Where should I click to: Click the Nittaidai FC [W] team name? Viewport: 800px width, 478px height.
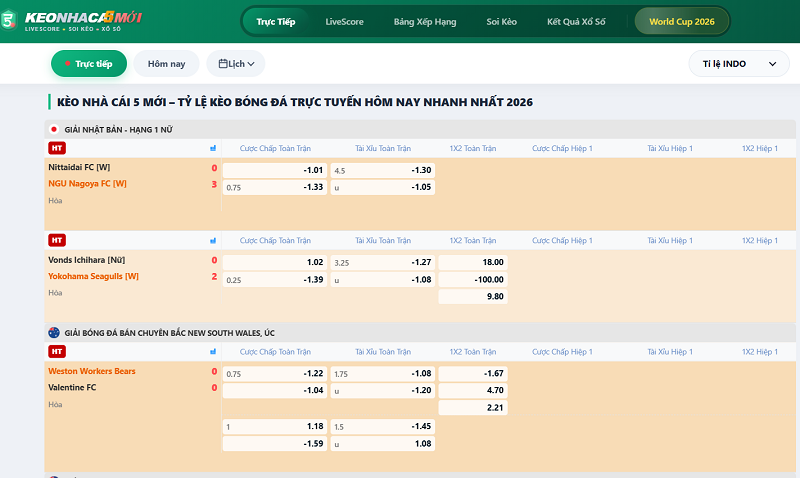coord(79,167)
